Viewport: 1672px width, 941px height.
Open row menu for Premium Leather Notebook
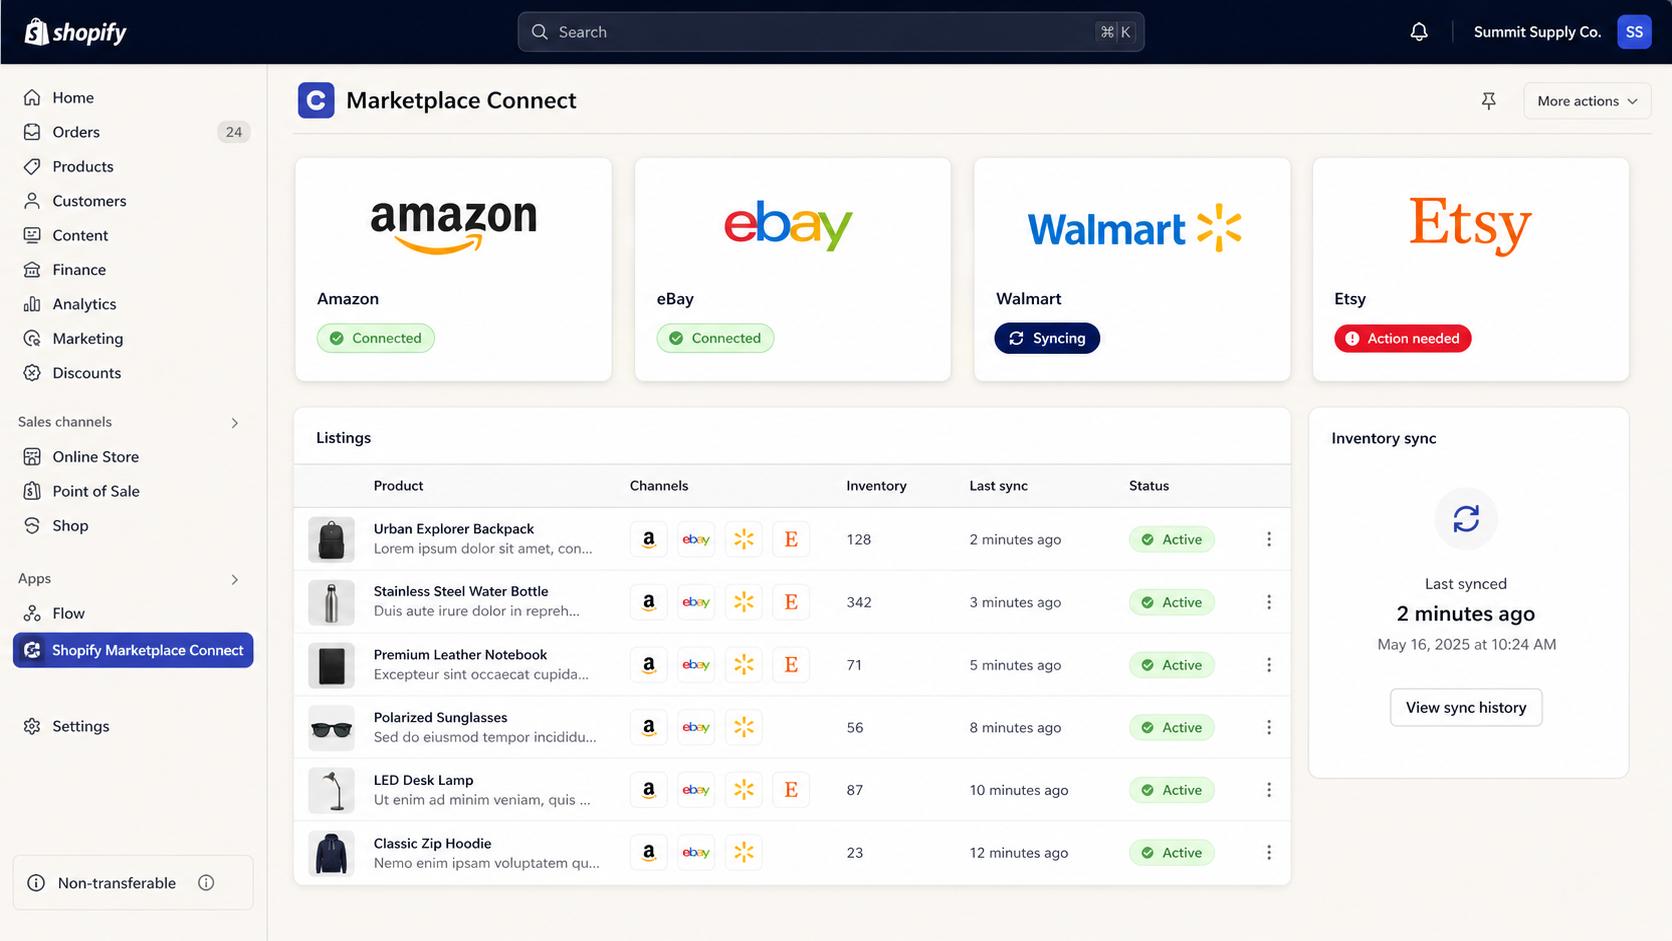pos(1269,665)
